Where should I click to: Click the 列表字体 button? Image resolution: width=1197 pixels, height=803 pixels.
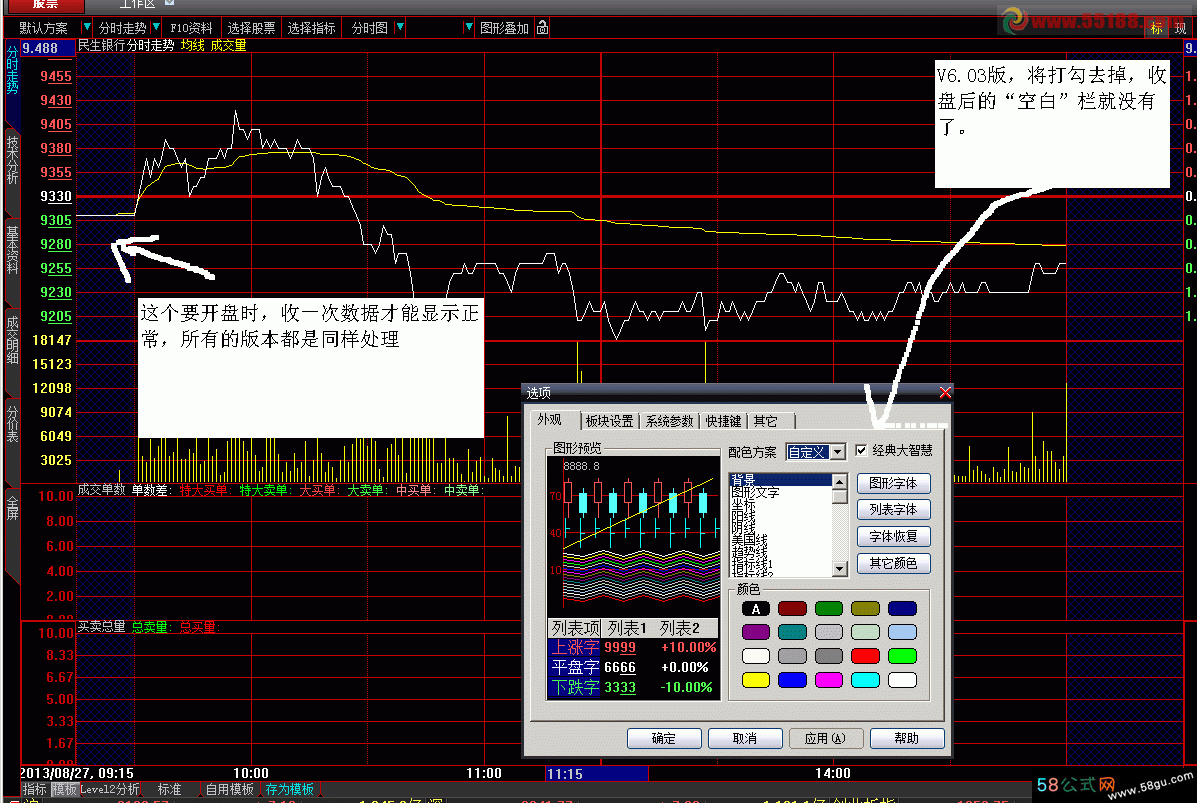[893, 510]
